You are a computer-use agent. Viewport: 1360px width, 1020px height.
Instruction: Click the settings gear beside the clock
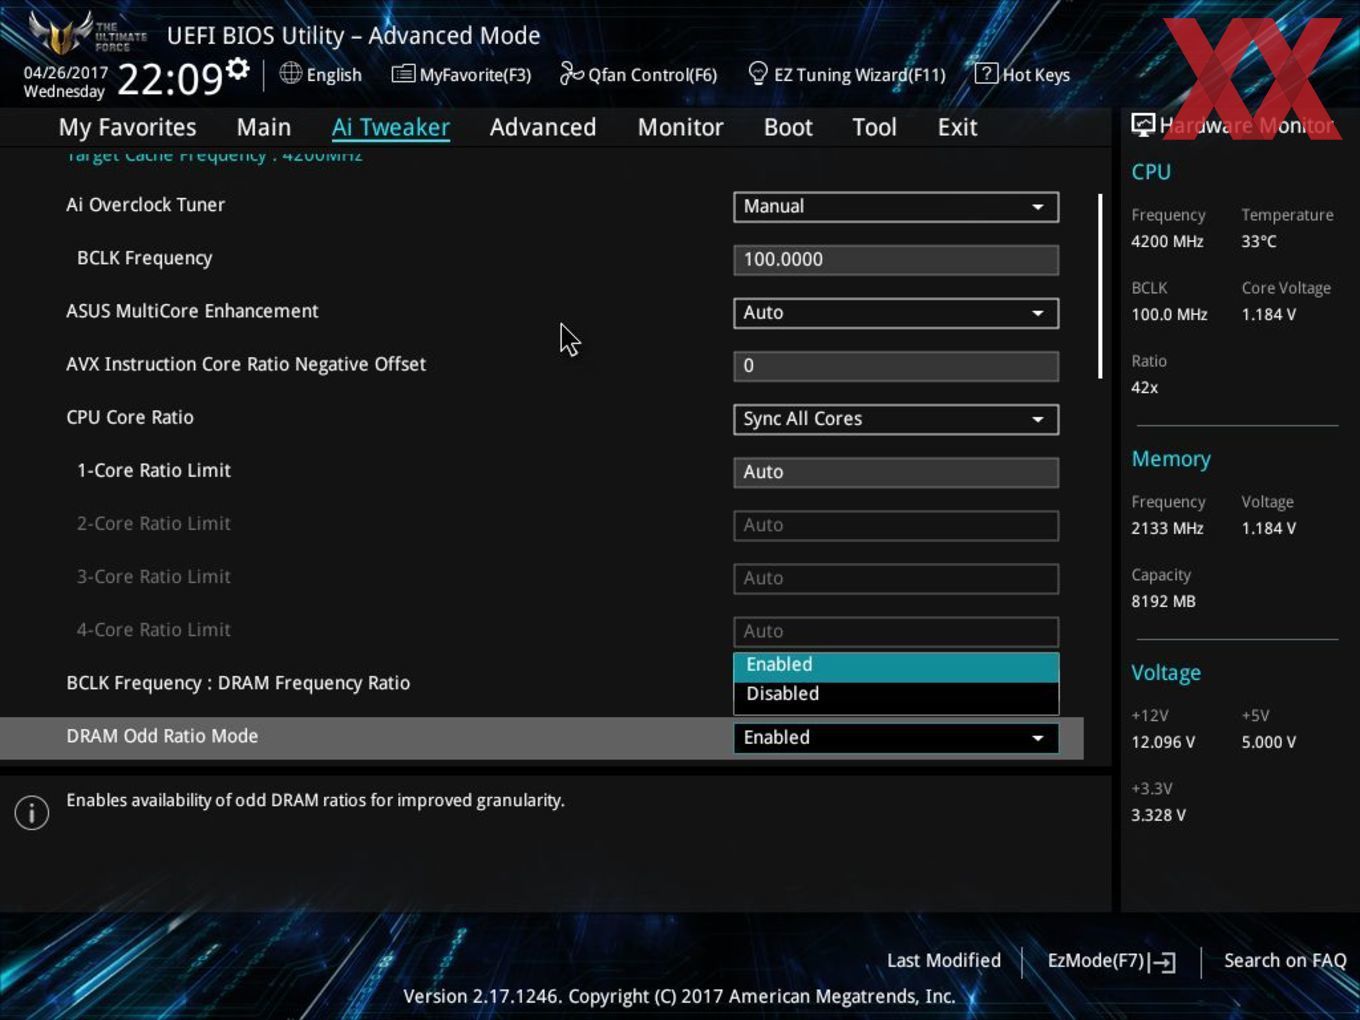pyautogui.click(x=237, y=69)
